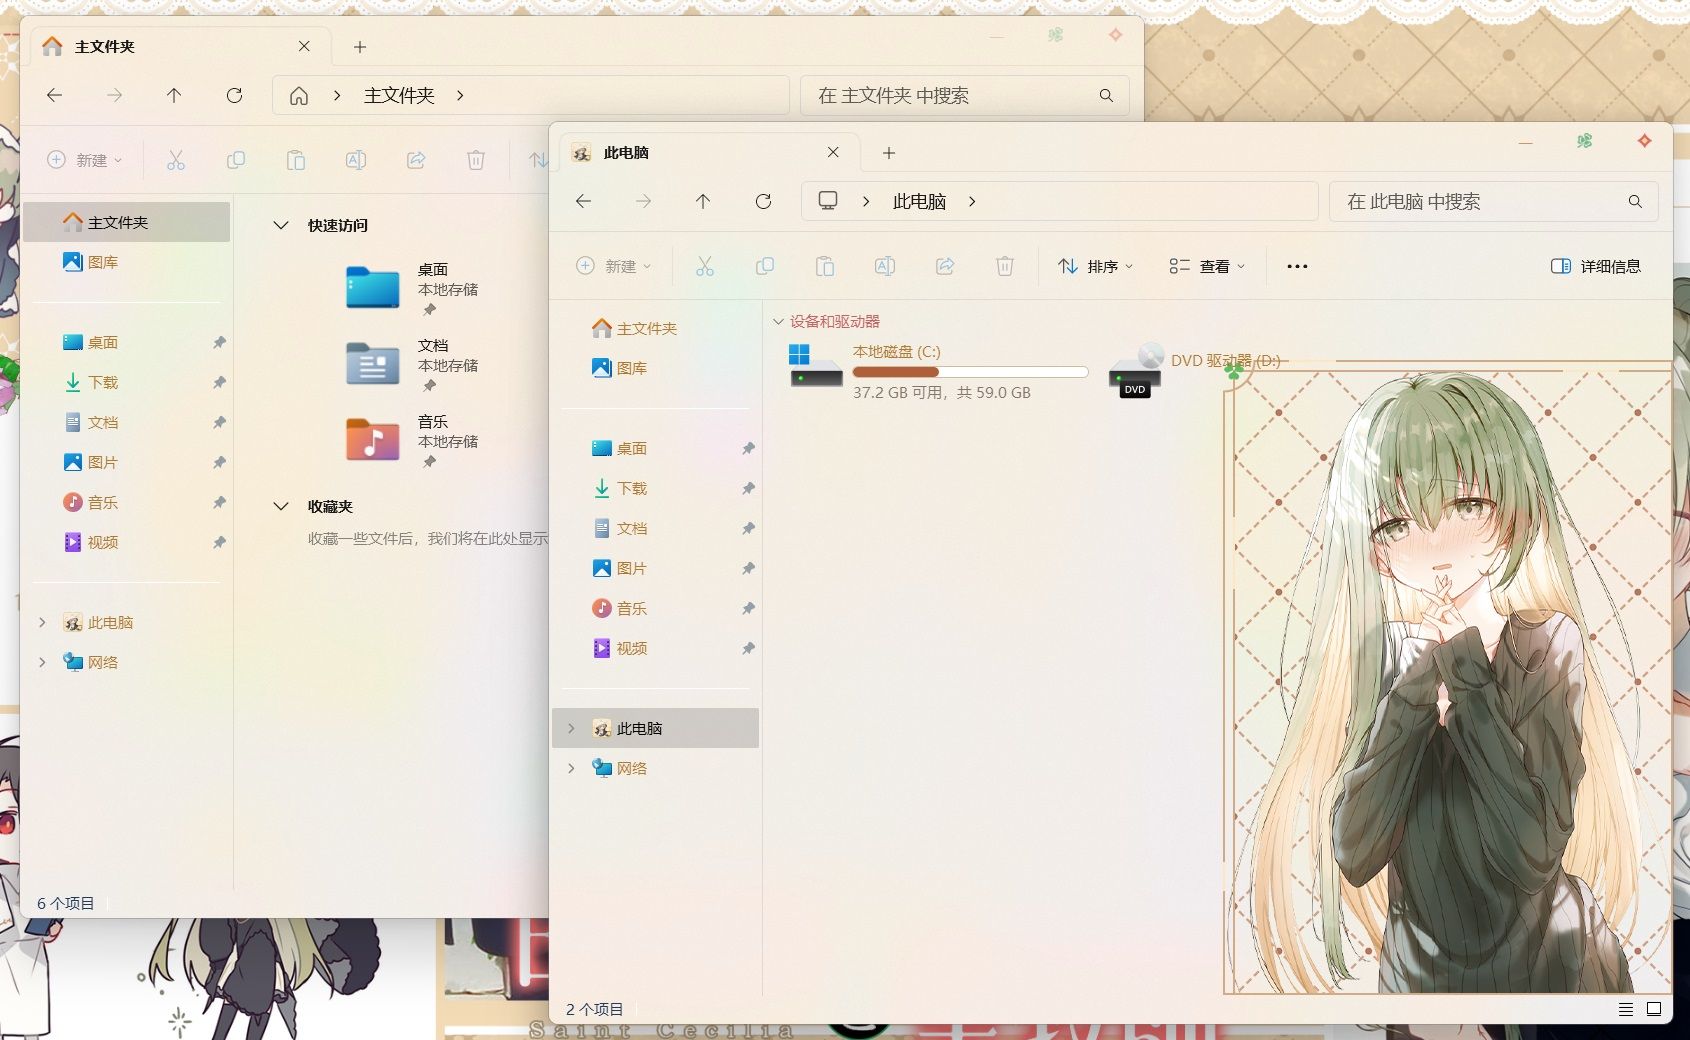Go up one level in 此电脑 window

click(x=703, y=201)
